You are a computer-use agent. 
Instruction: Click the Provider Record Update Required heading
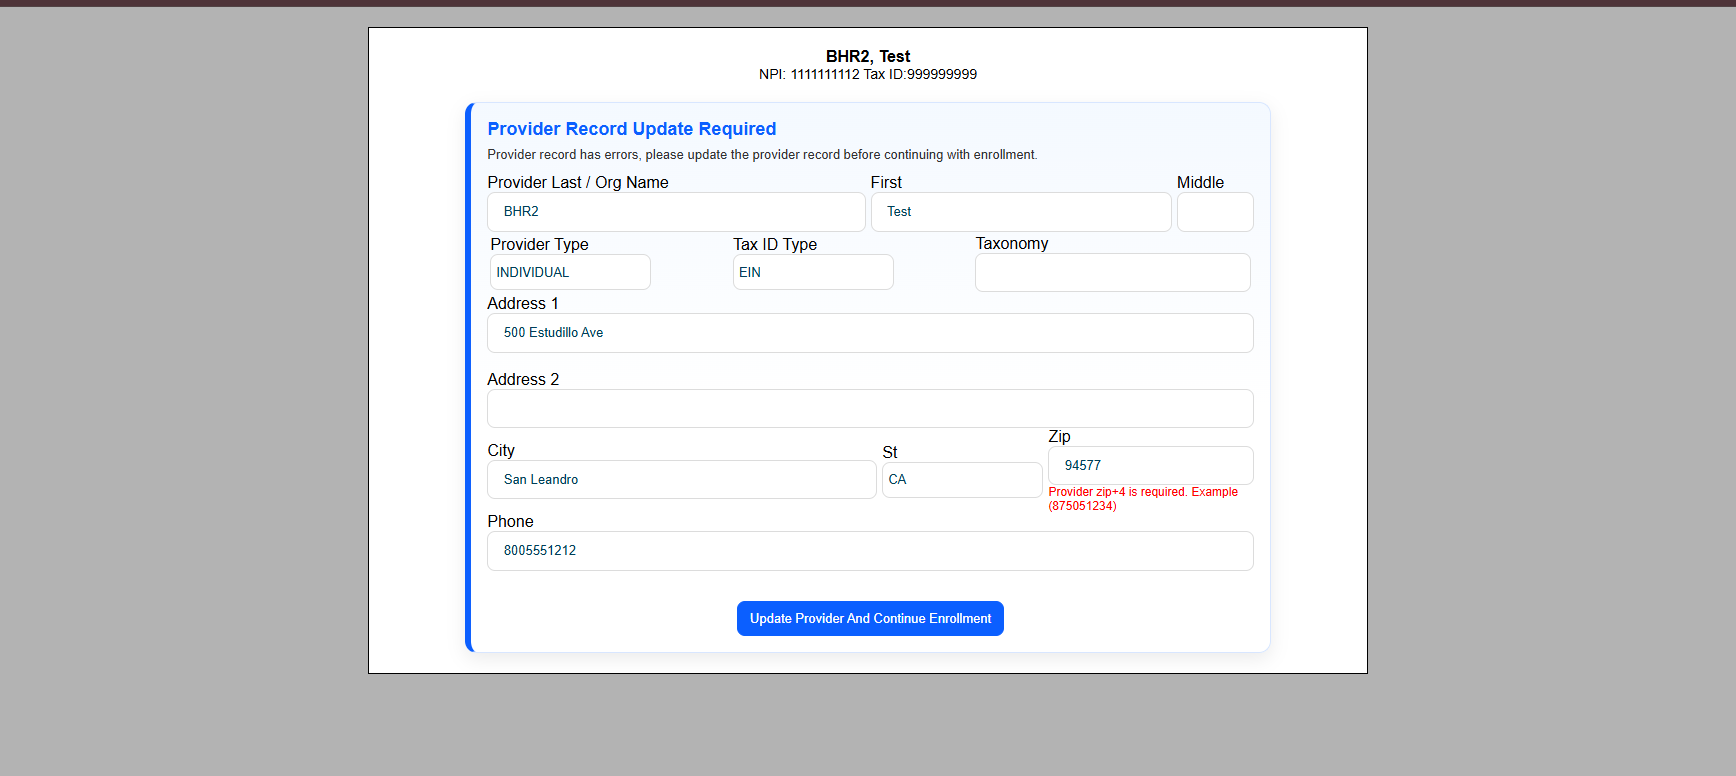pos(631,129)
